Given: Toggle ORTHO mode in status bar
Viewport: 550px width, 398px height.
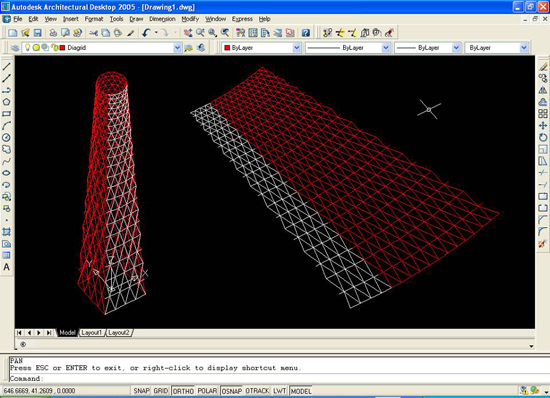Looking at the screenshot, I should [183, 391].
